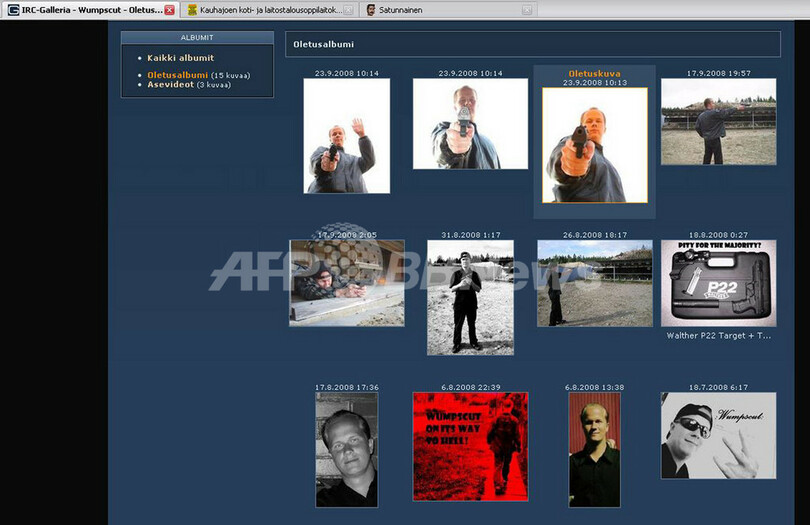Switch to the Satunnainen tab
The image size is (810, 525).
[x=440, y=9]
